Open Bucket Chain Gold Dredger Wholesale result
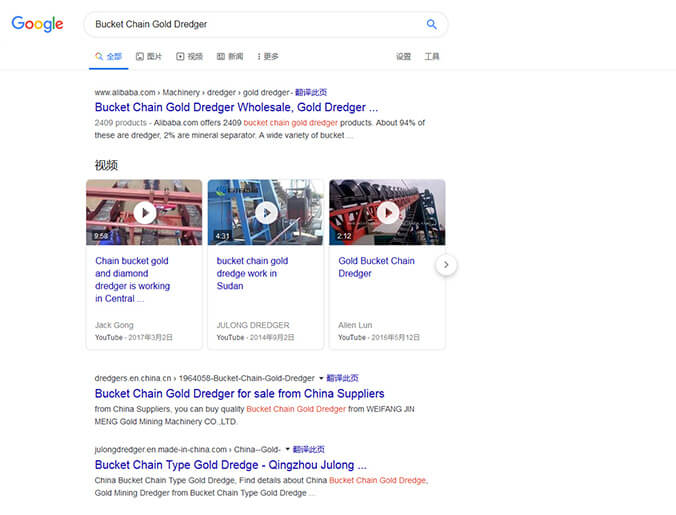 (236, 107)
